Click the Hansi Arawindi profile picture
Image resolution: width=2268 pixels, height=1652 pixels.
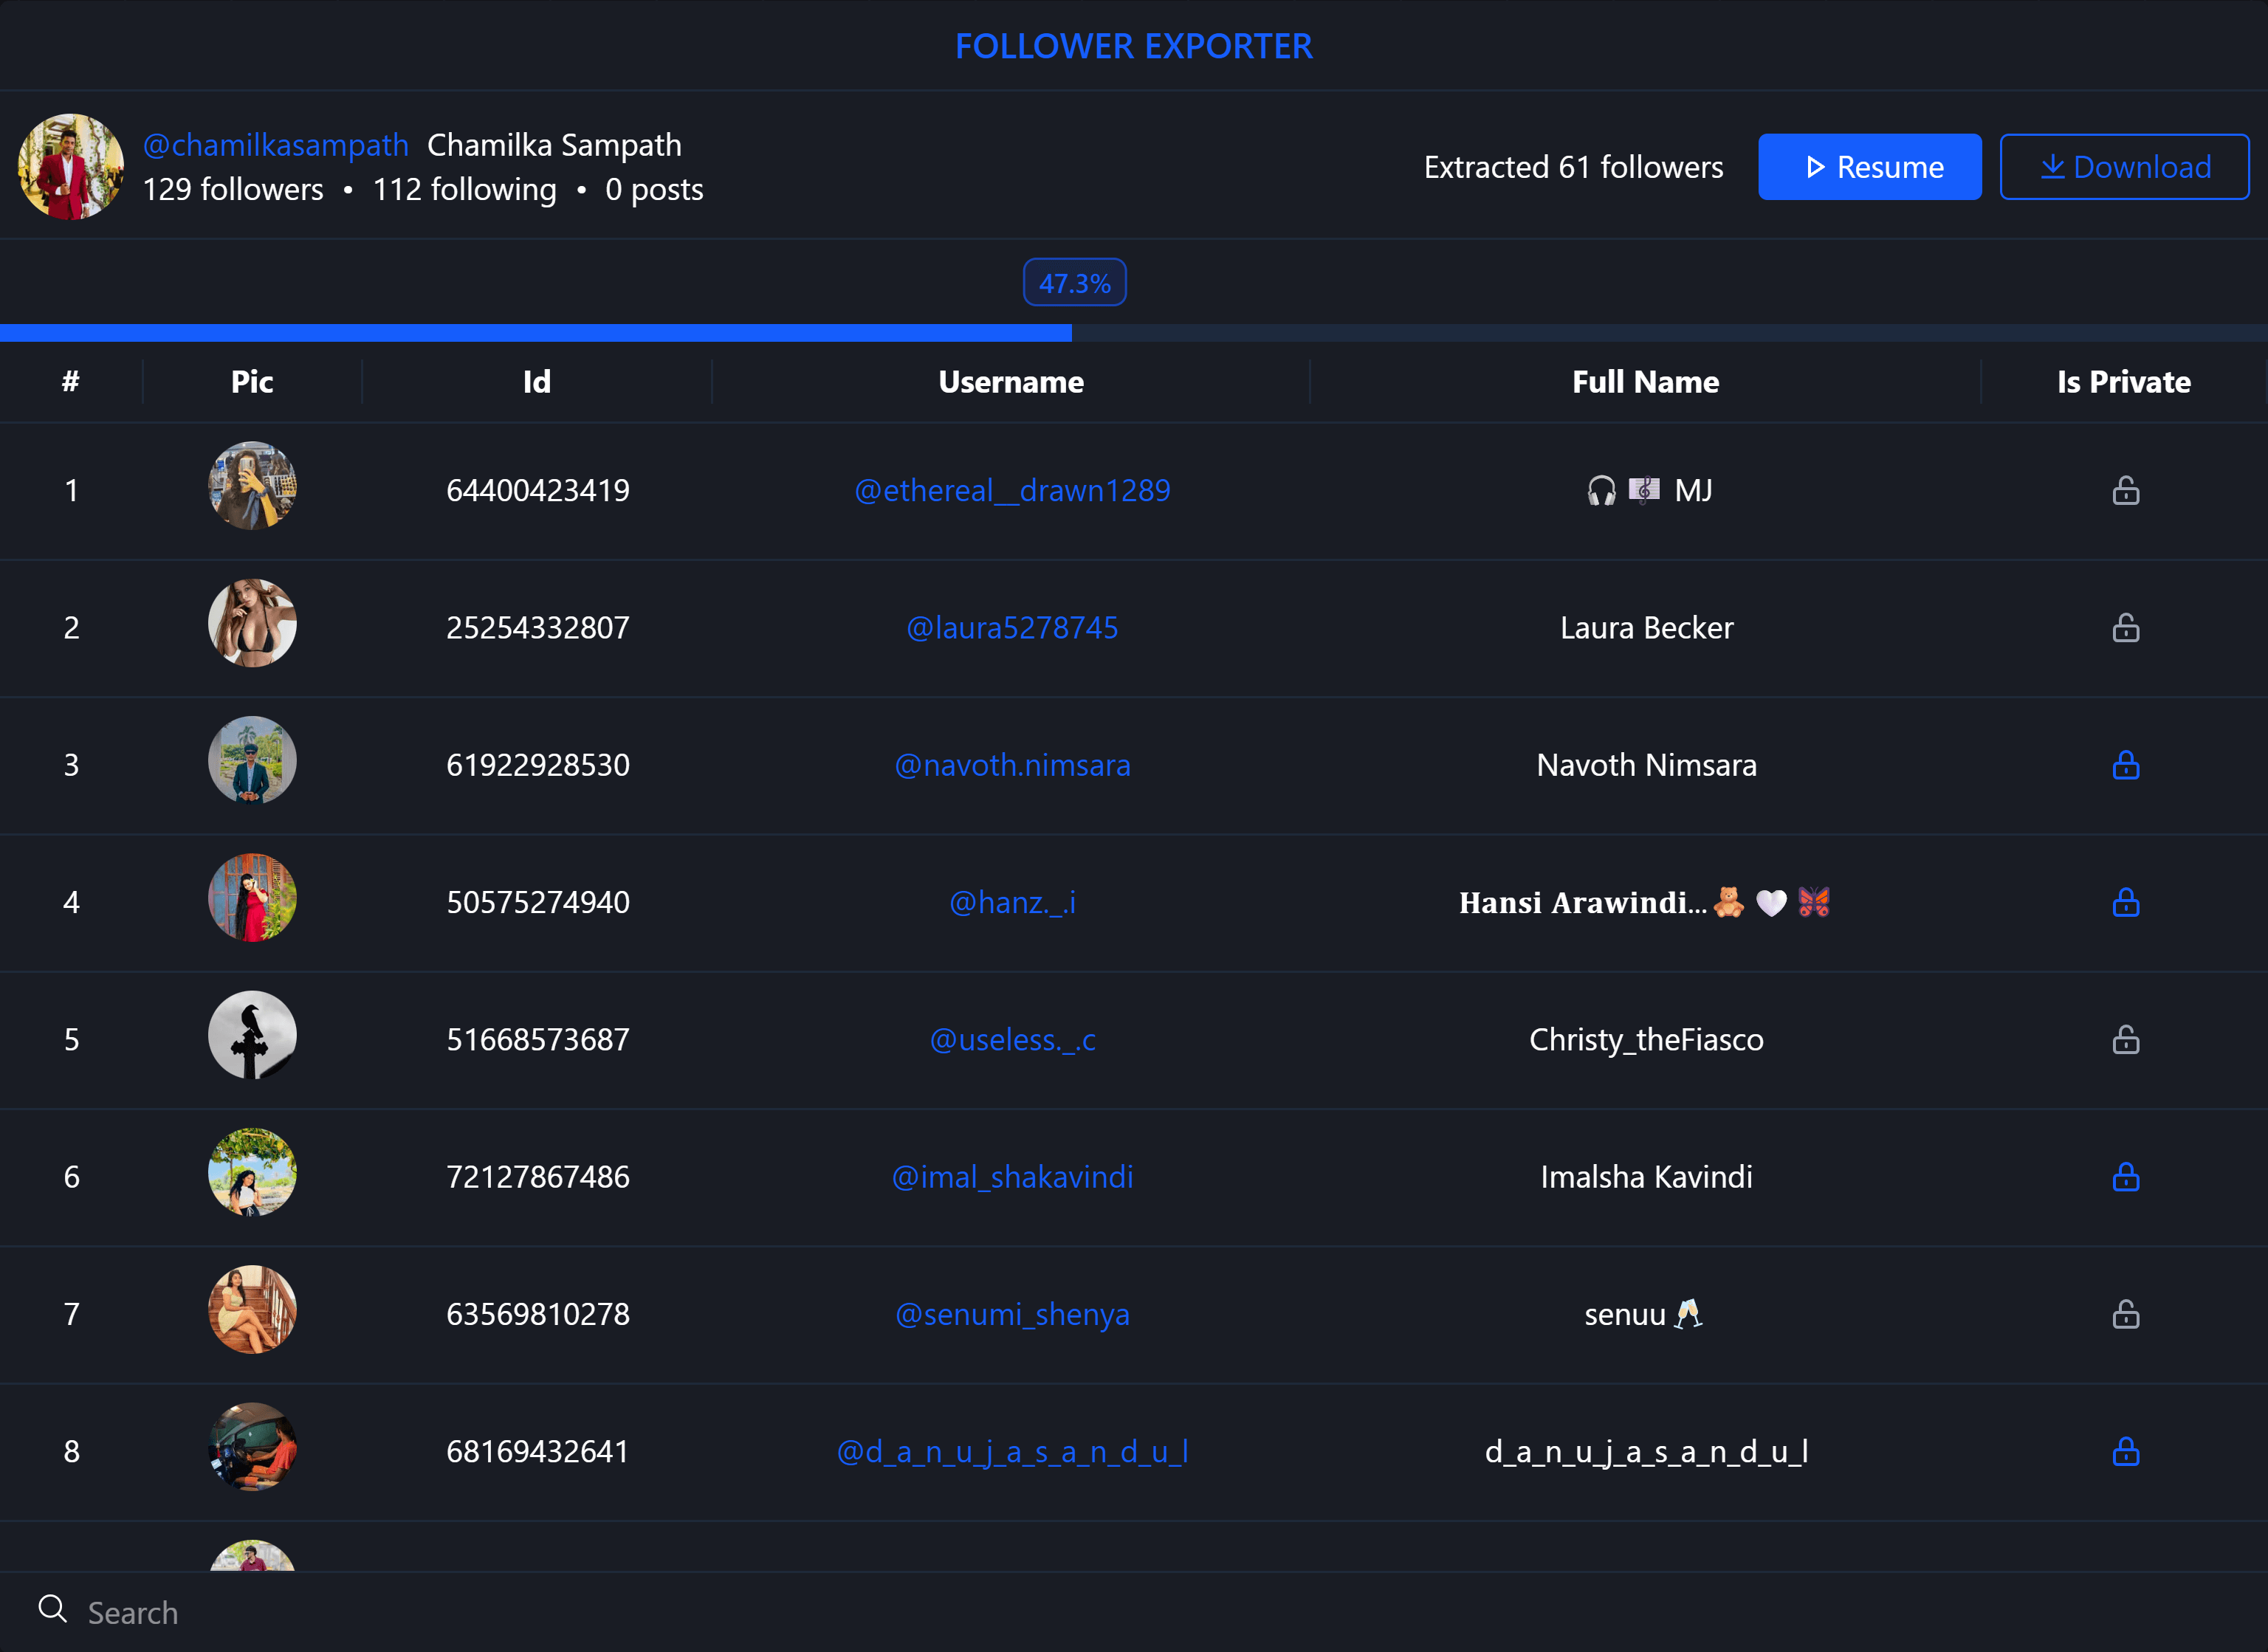(252, 897)
